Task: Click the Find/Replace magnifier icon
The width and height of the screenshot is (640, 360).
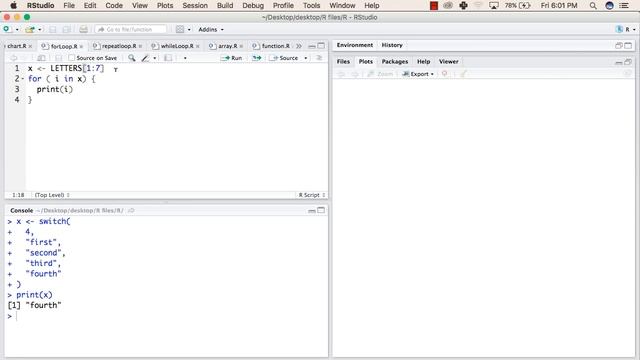Action: coord(131,58)
